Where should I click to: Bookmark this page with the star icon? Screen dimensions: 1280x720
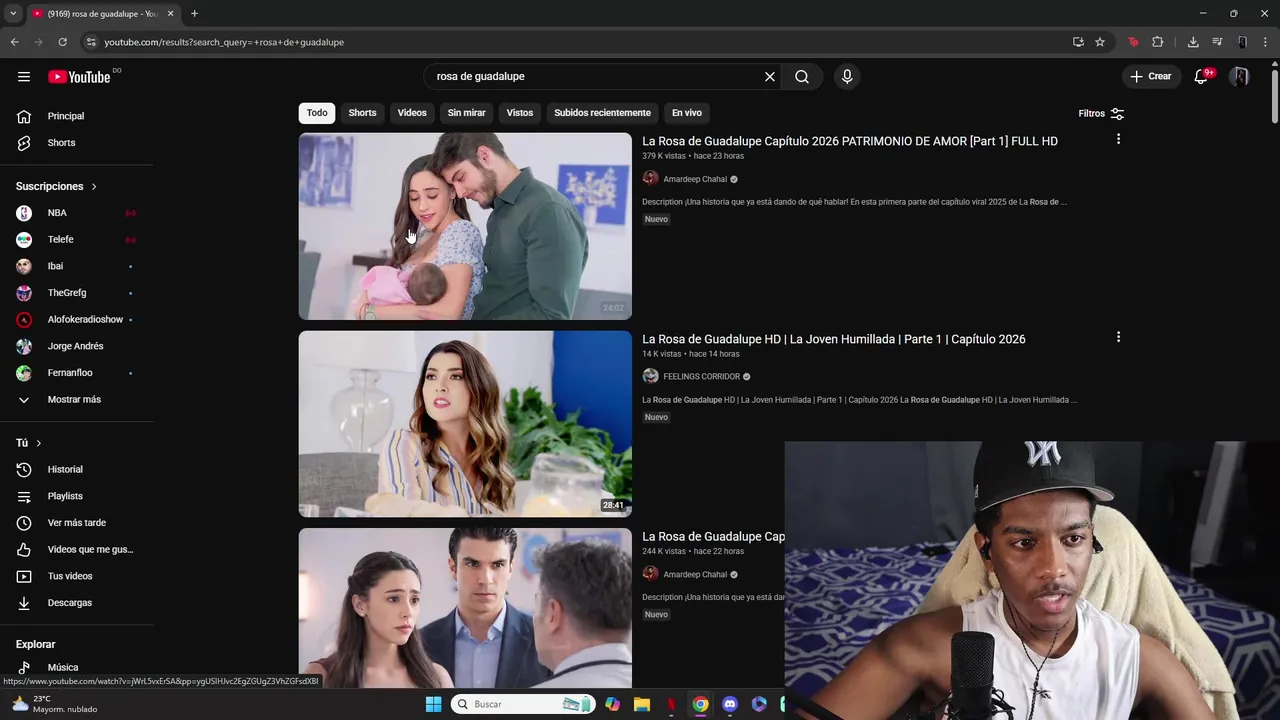coord(1100,42)
